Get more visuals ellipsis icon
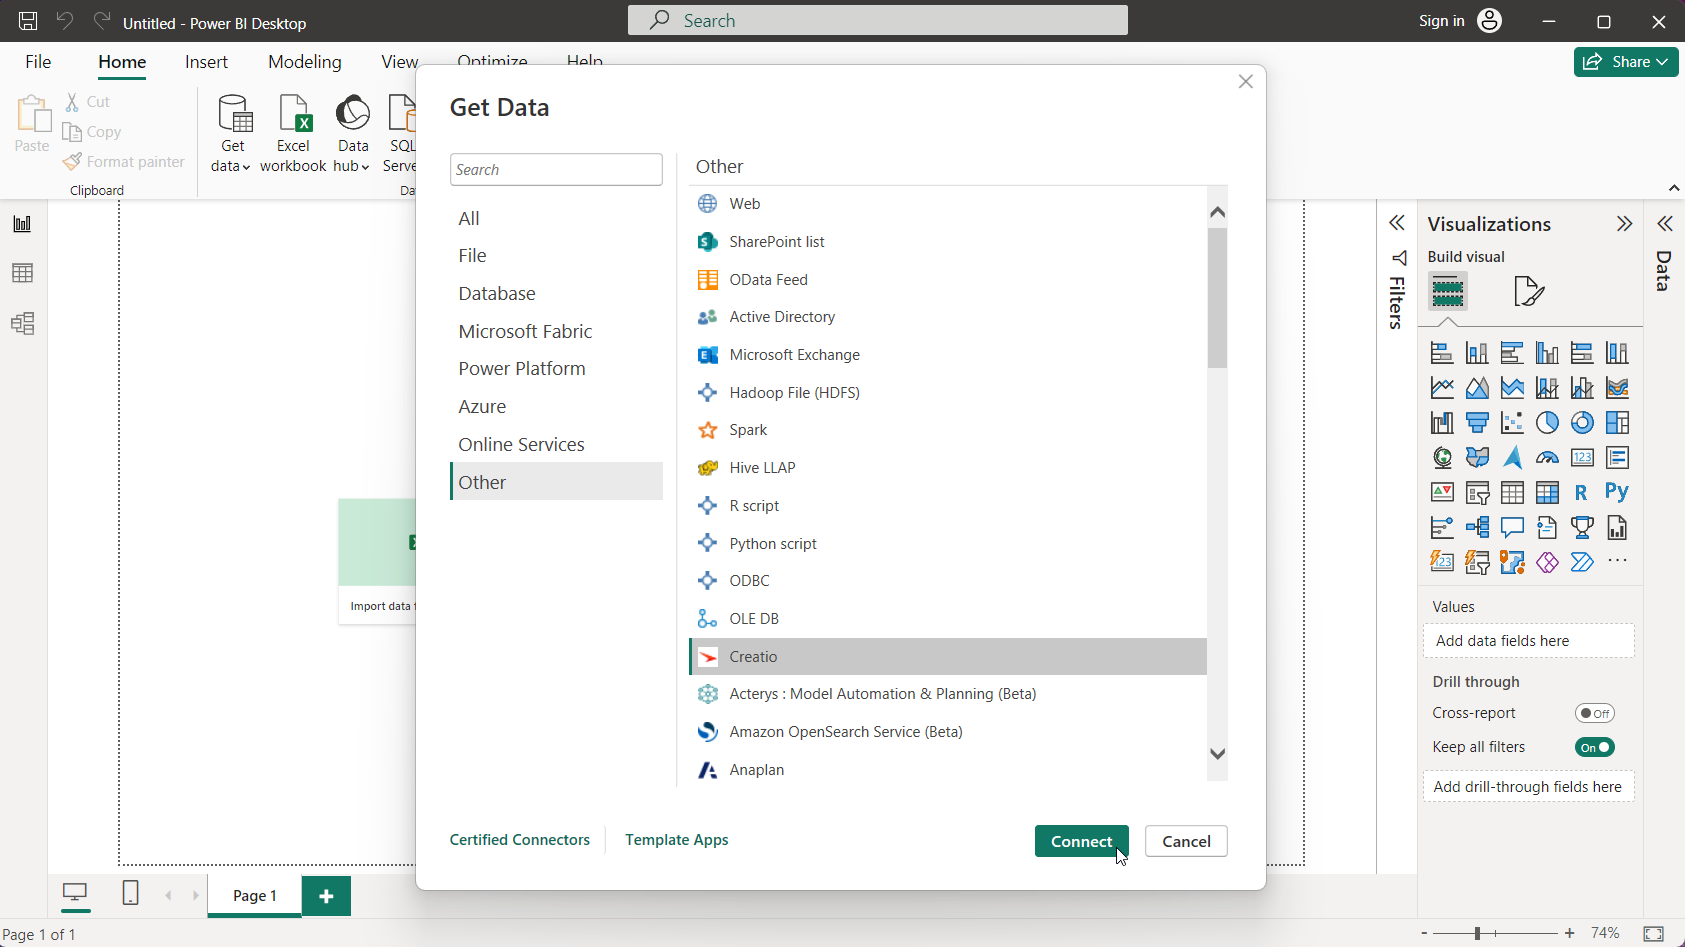 1617,562
